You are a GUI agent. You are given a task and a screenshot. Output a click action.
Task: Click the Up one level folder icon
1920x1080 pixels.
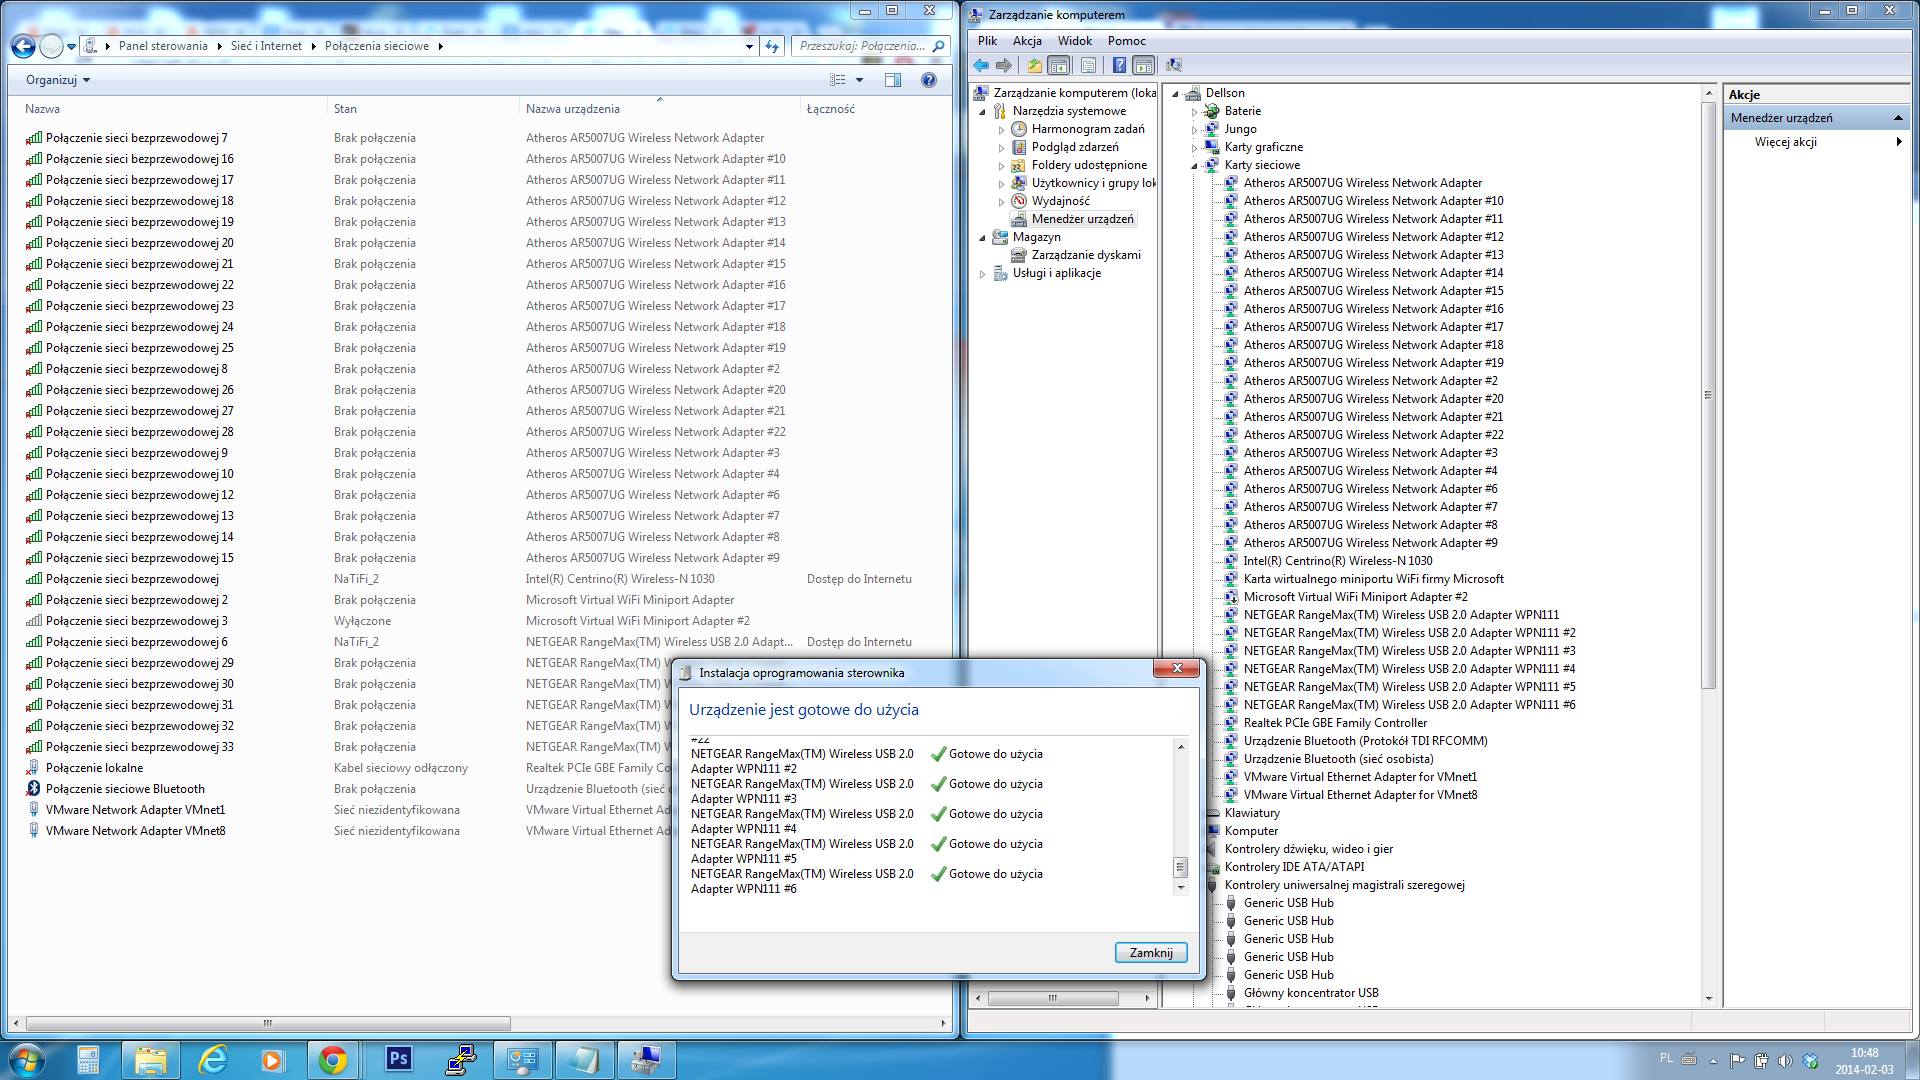click(x=1034, y=65)
